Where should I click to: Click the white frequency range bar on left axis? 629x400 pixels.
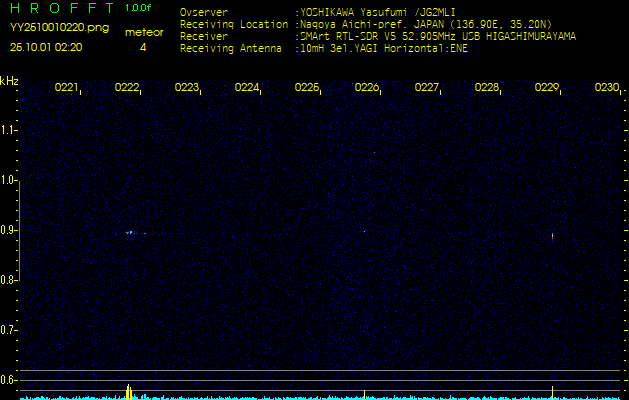[x=20, y=231]
